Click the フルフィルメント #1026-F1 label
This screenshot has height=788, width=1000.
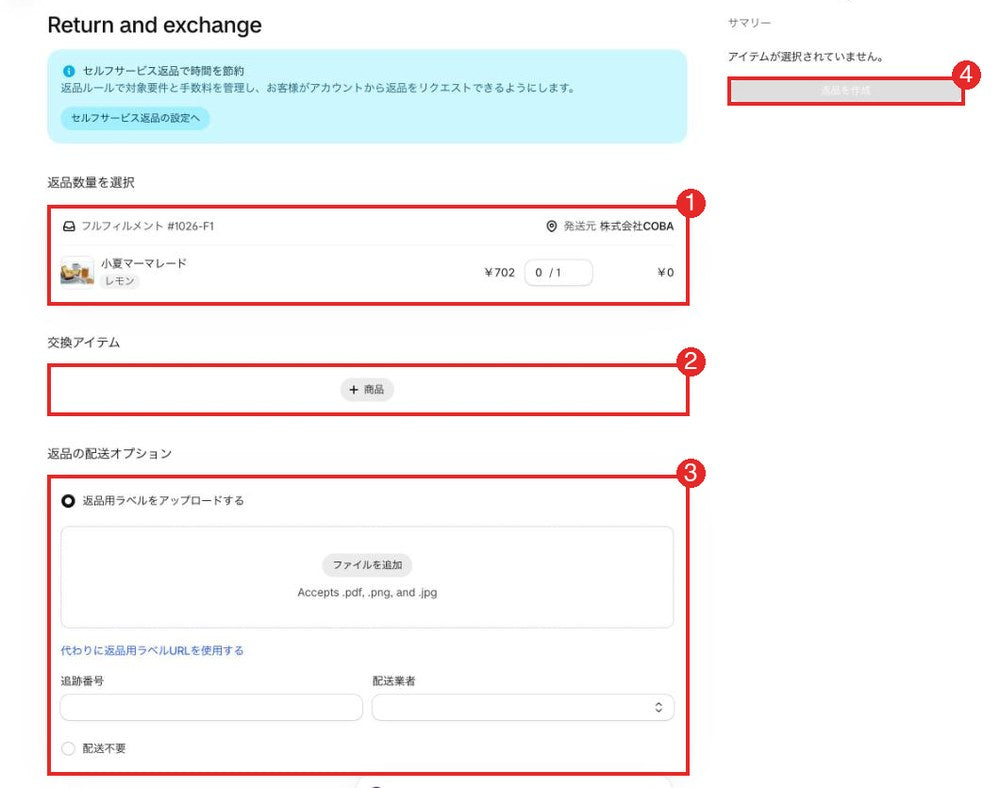(x=148, y=226)
